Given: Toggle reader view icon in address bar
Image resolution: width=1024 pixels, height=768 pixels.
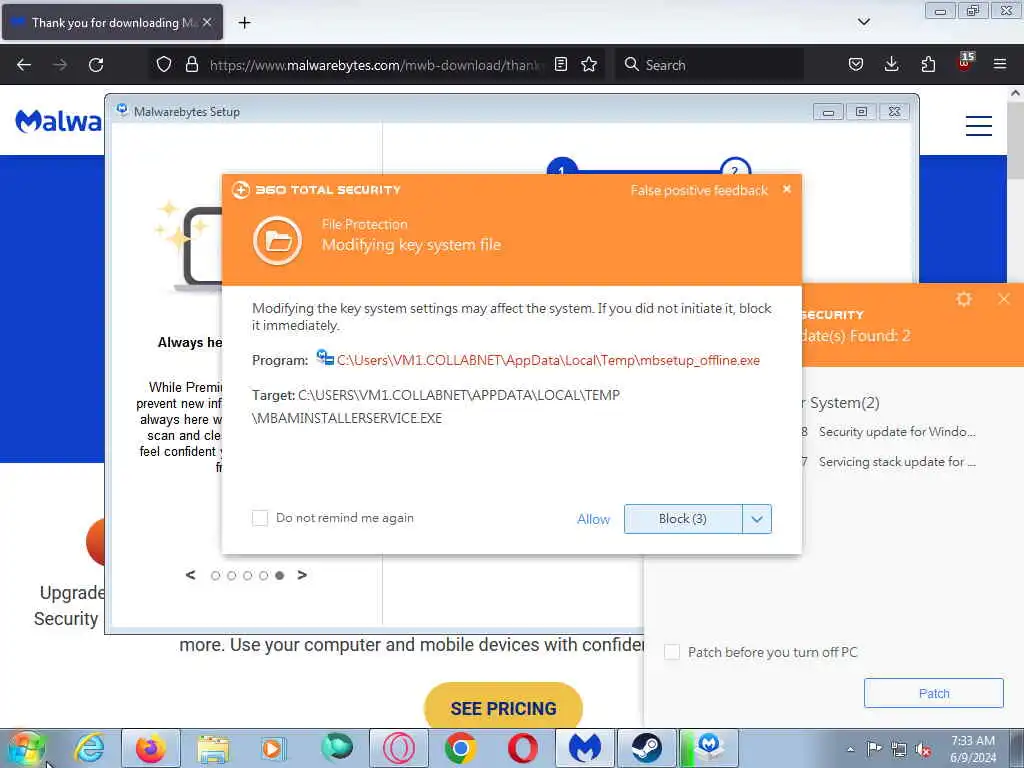Looking at the screenshot, I should click(560, 64).
